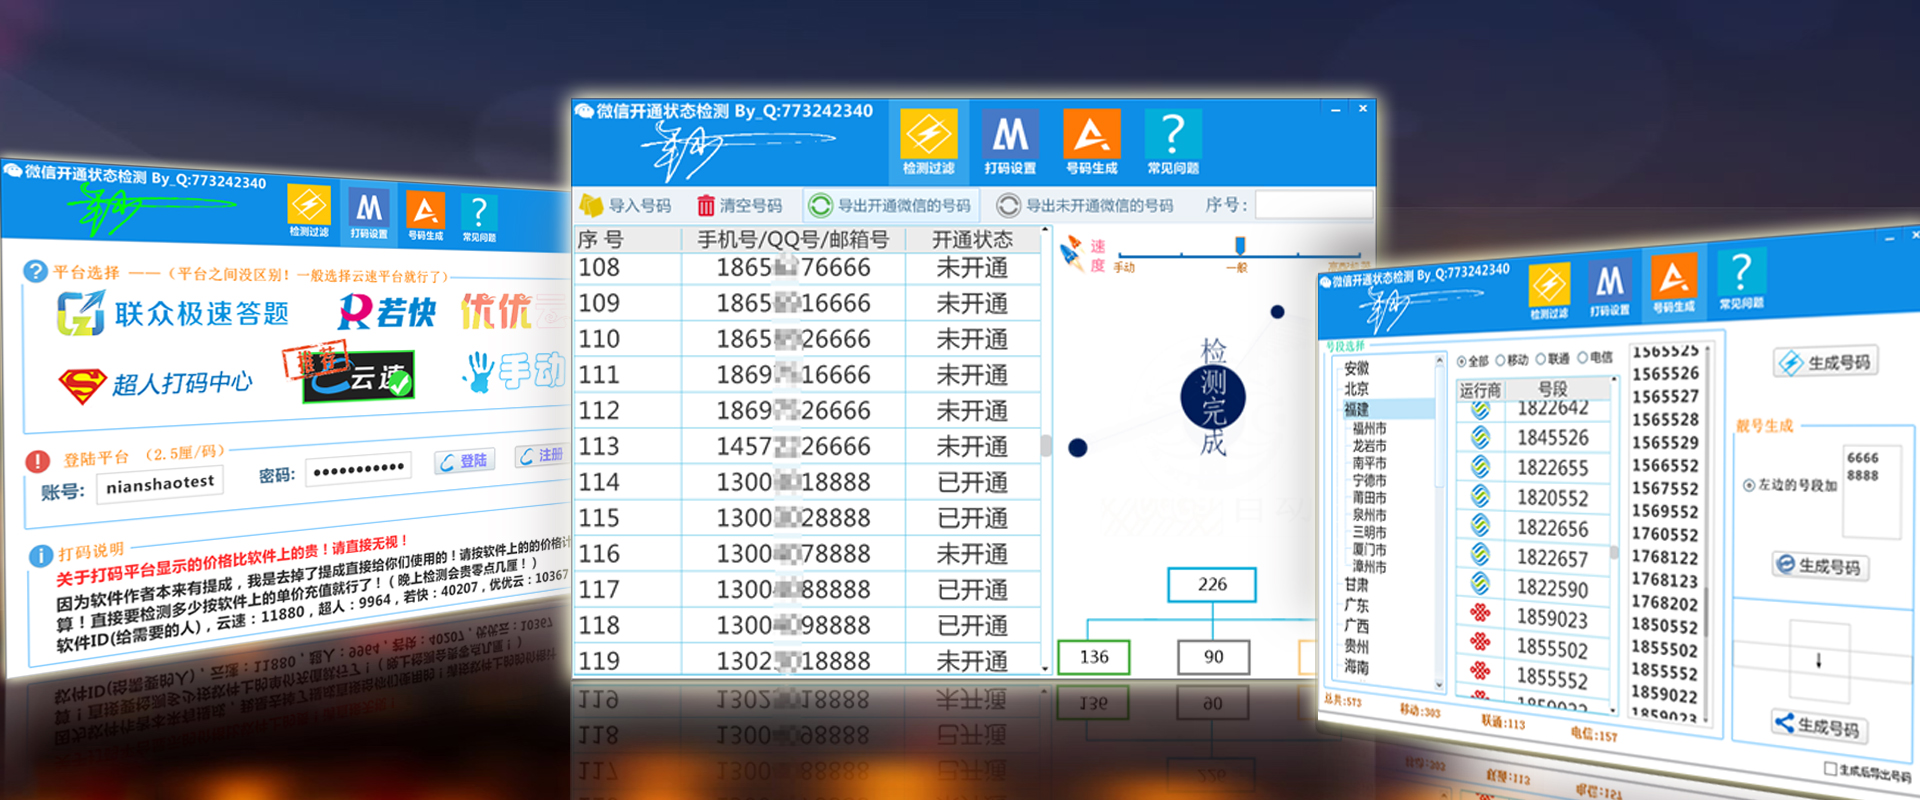Click 号码生成 icon in right window

point(1673,281)
